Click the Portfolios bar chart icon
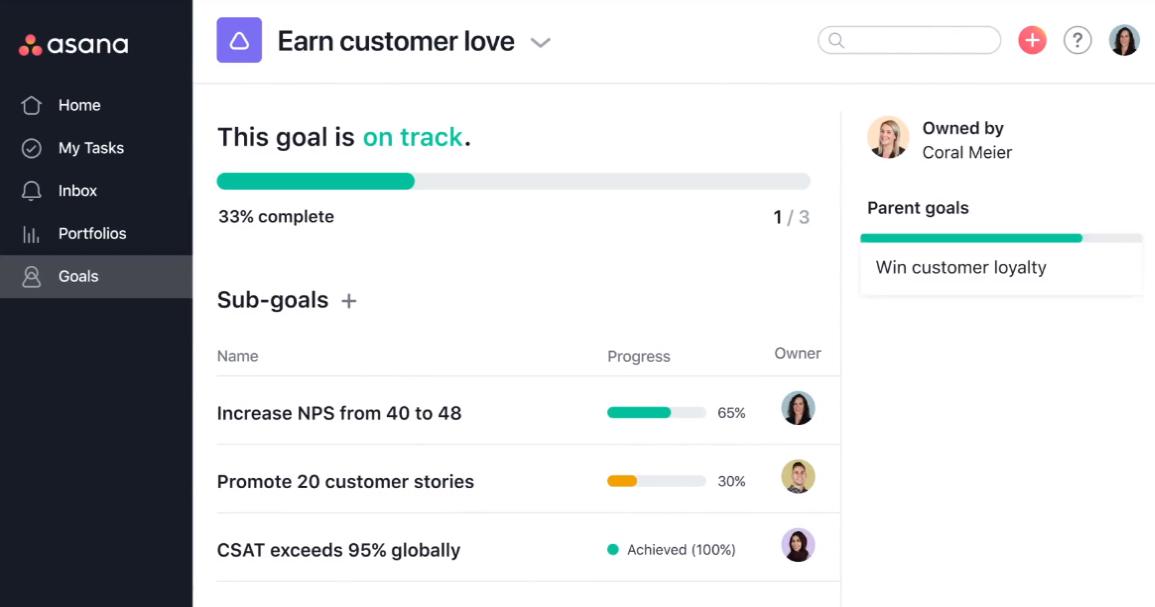The width and height of the screenshot is (1155, 607). pos(32,234)
